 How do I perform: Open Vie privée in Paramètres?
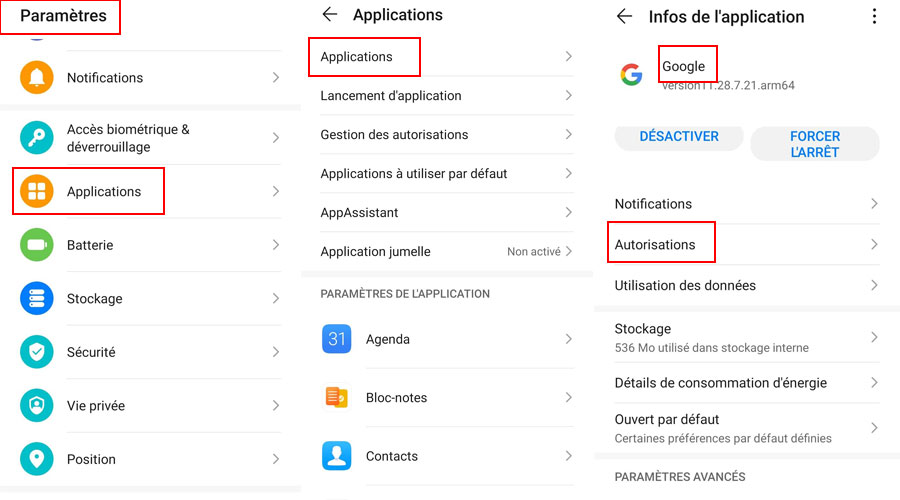coord(96,406)
